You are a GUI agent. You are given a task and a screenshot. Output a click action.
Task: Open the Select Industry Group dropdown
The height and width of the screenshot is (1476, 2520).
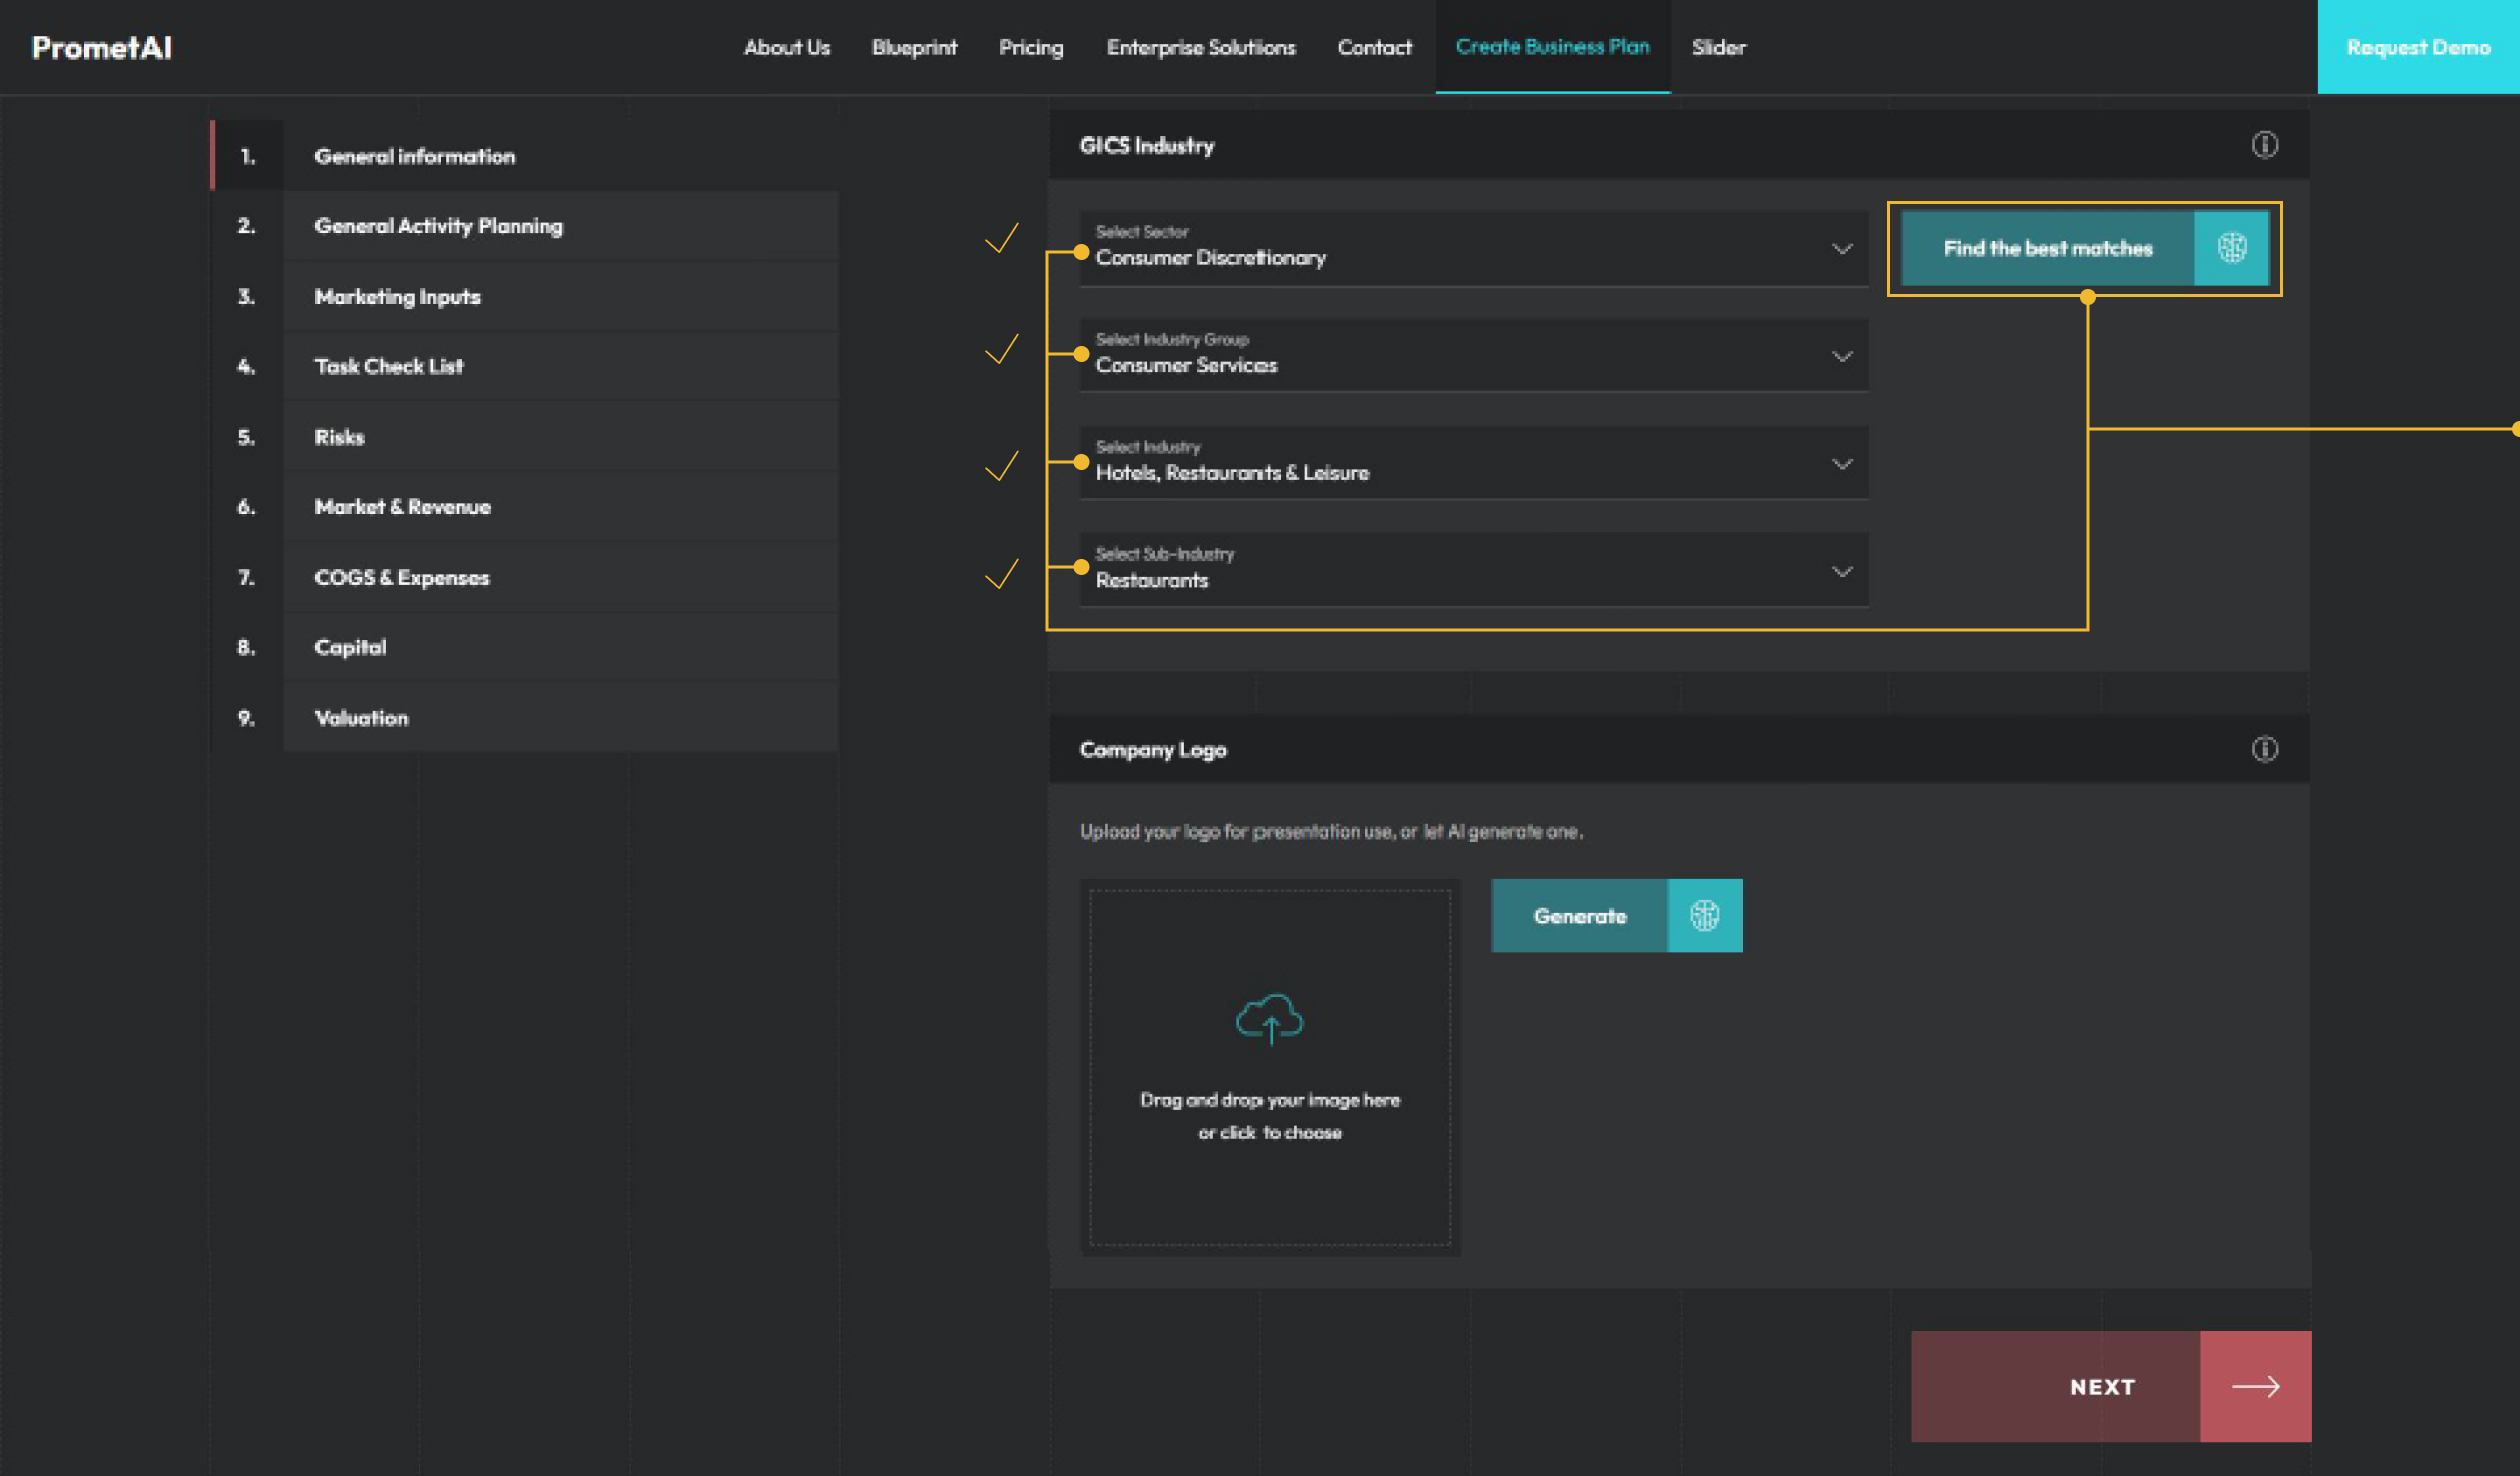1473,356
